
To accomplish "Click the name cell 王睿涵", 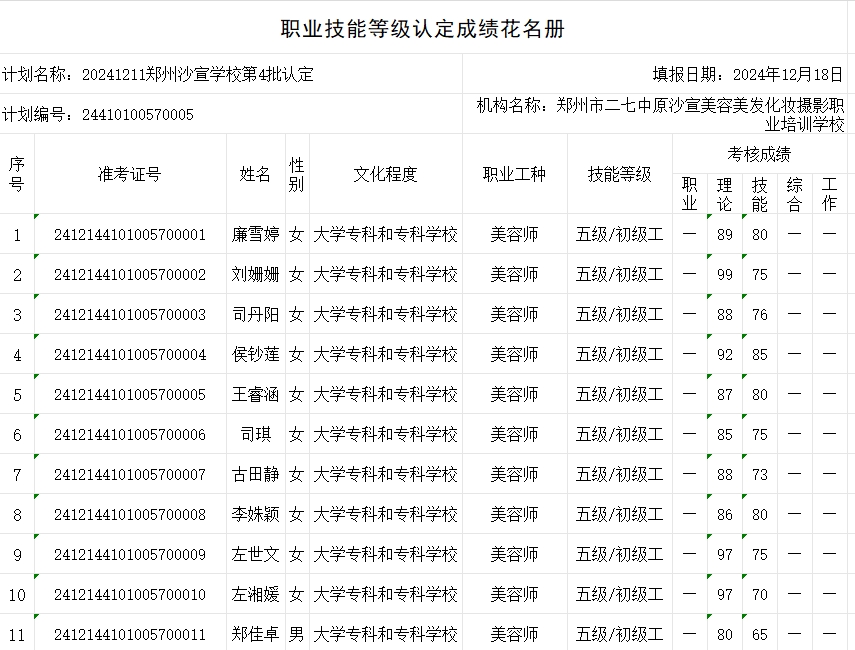I will (255, 395).
